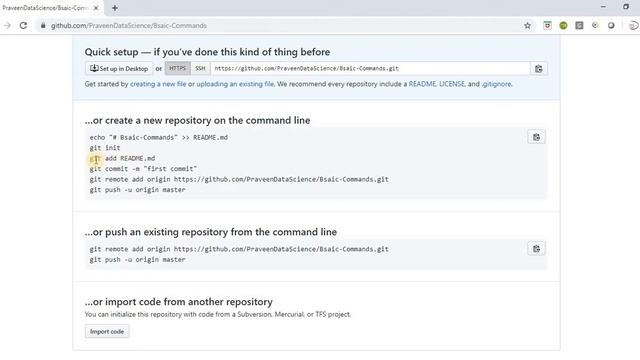
Task: Open the green circular extension icon
Action: pyautogui.click(x=563, y=25)
